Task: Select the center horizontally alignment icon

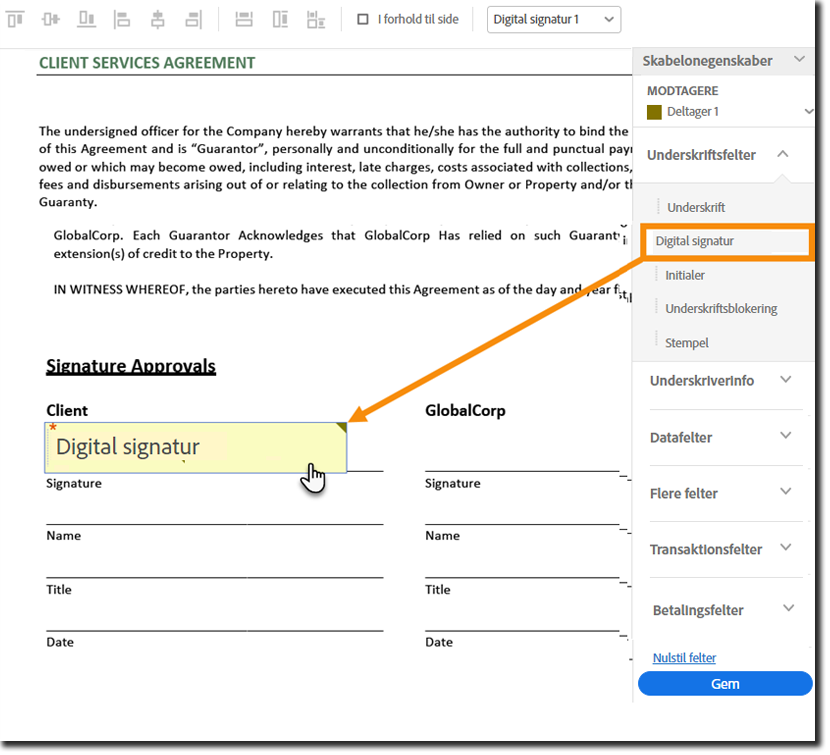Action: (x=157, y=19)
